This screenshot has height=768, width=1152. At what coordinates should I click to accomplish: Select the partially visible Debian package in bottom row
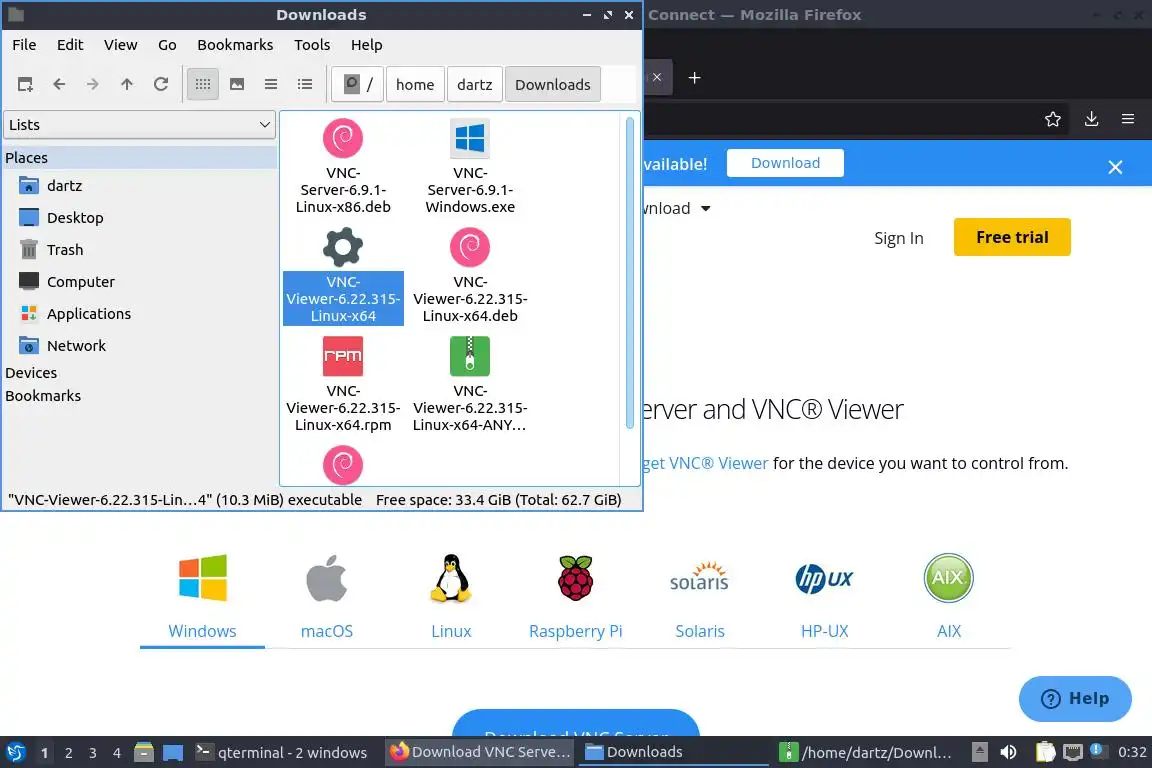[x=343, y=464]
